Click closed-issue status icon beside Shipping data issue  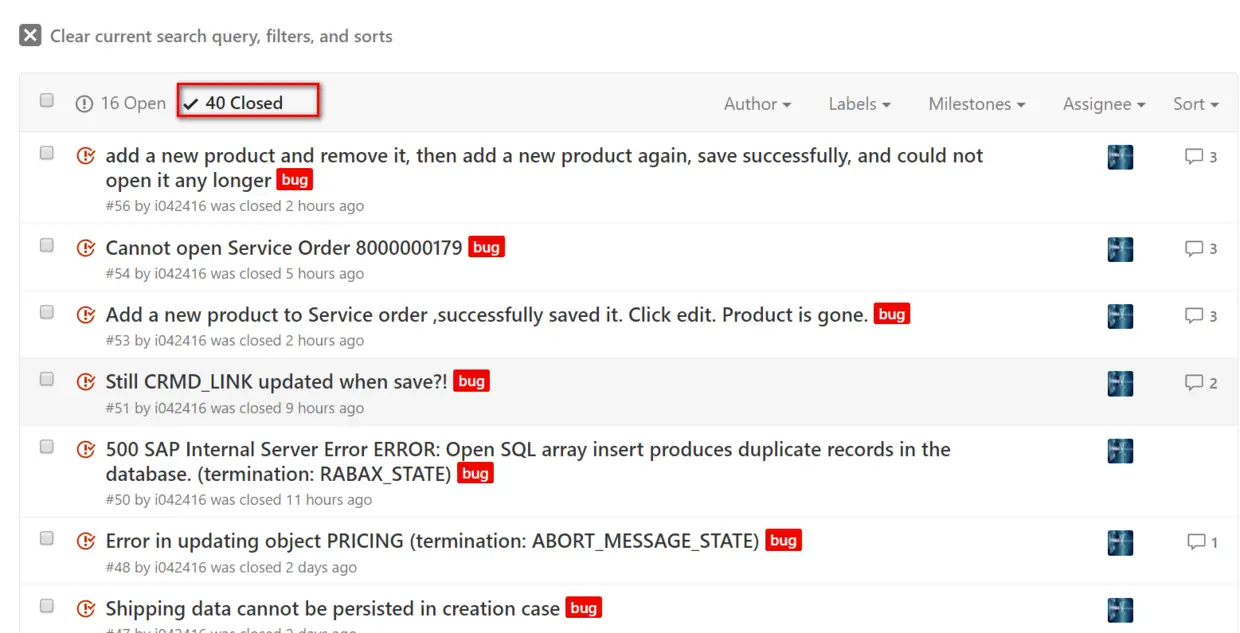click(86, 609)
